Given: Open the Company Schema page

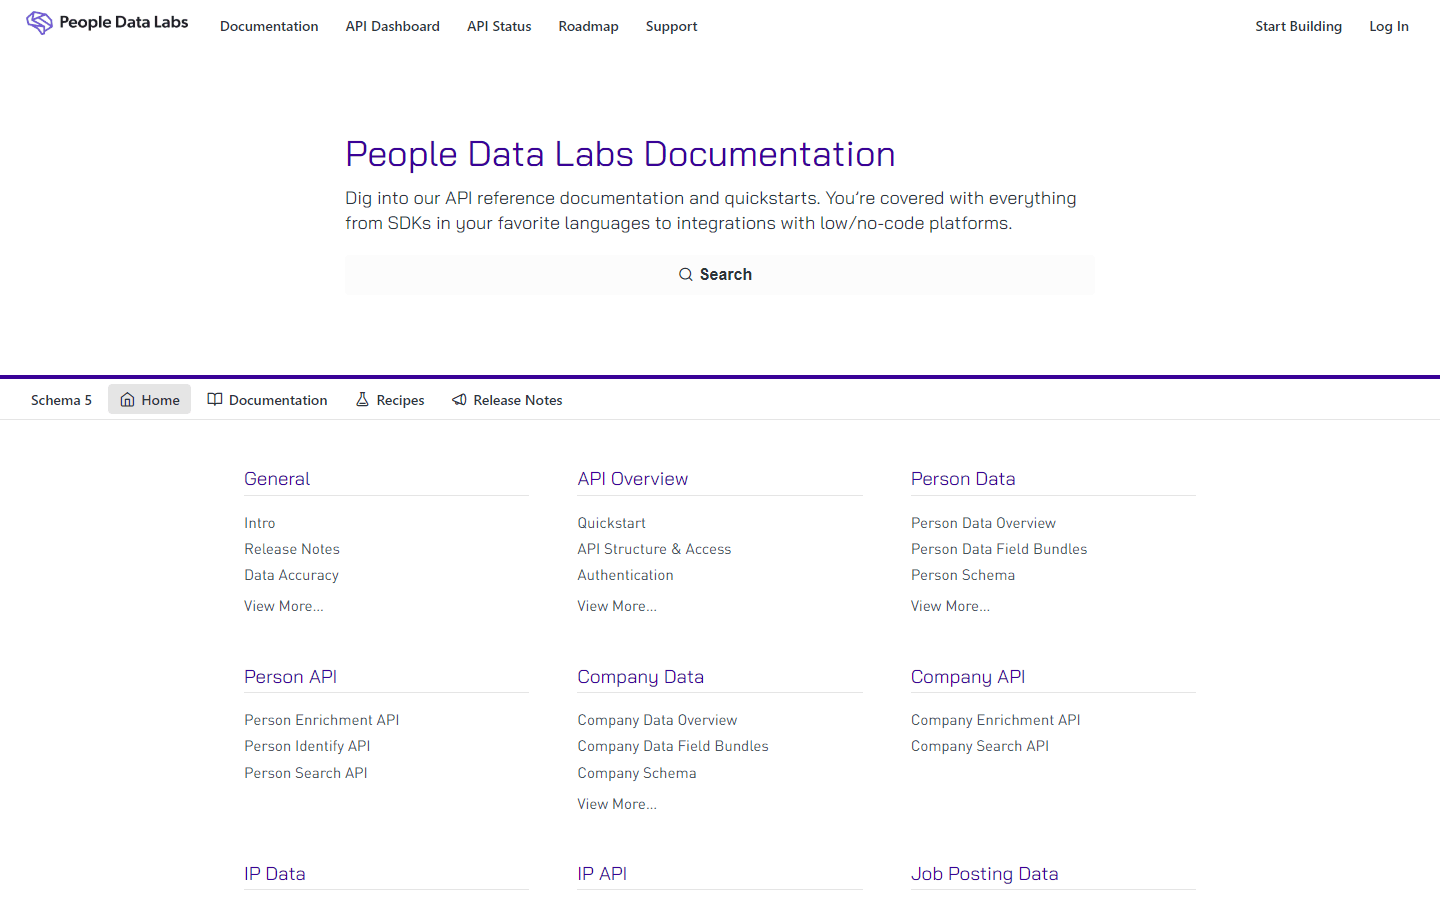Looking at the screenshot, I should pos(637,772).
